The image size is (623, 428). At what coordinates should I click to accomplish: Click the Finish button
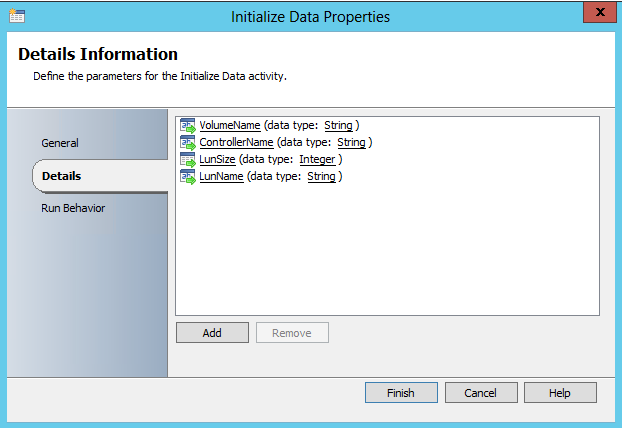[401, 393]
